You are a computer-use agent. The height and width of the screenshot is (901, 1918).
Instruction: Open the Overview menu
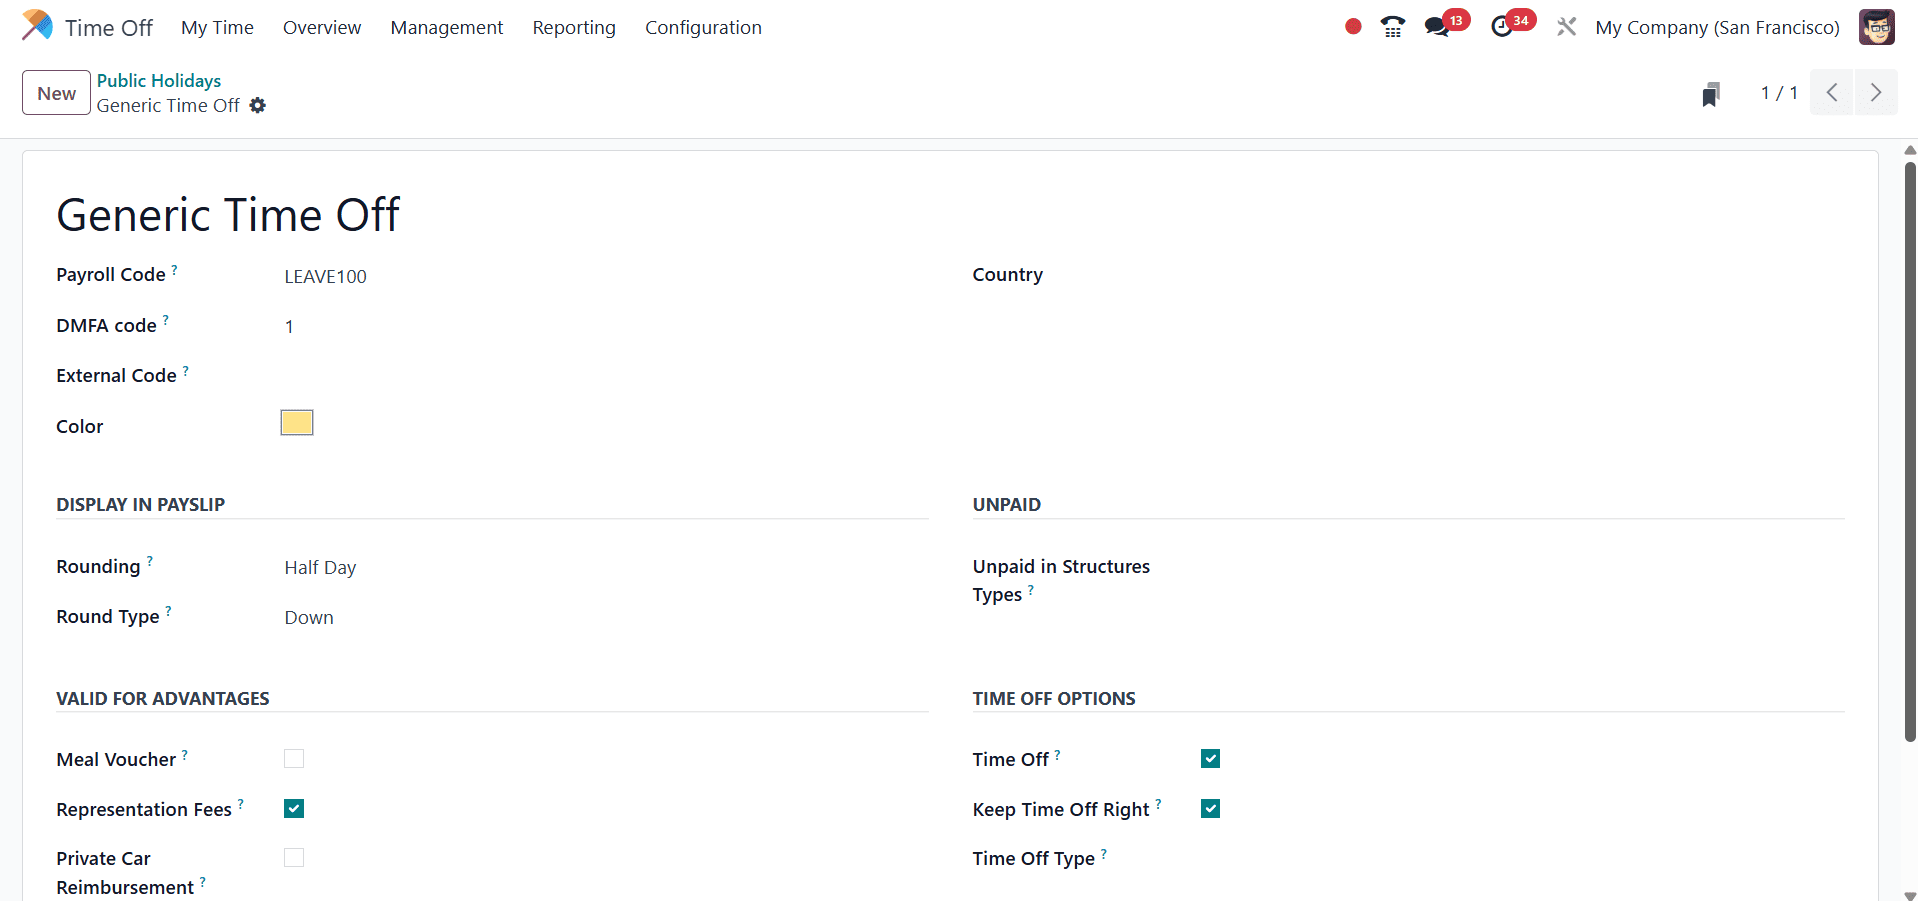(x=322, y=27)
